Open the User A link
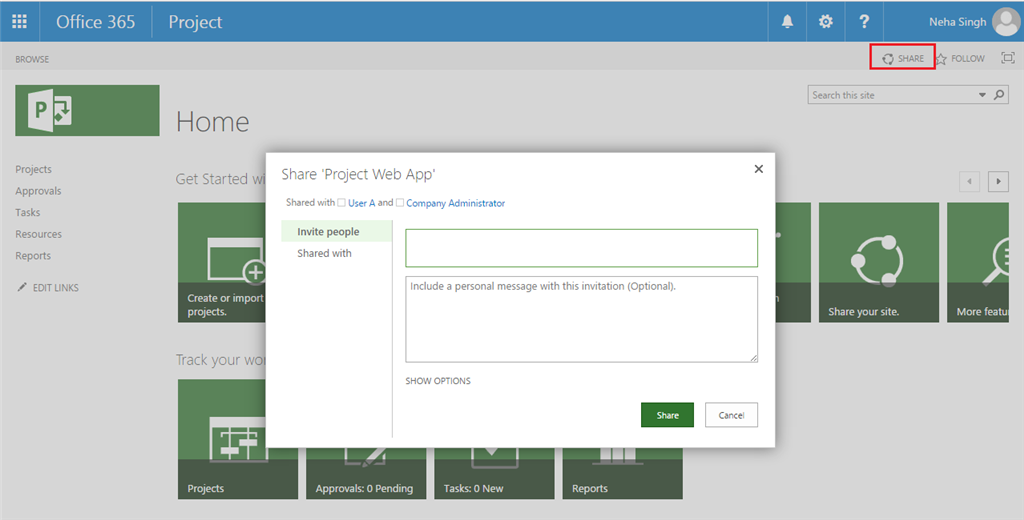The width and height of the screenshot is (1024, 520). pyautogui.click(x=362, y=203)
